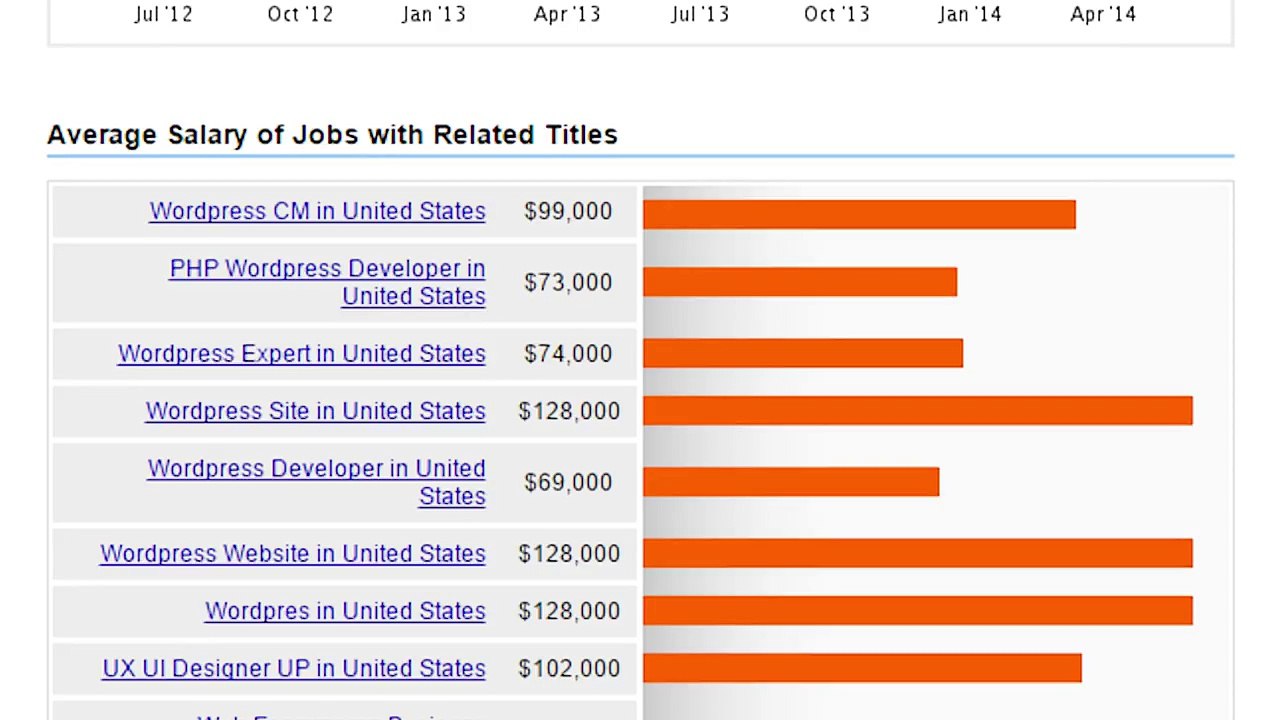The height and width of the screenshot is (720, 1280).
Task: Click PHP Wordpress Developer in United States link
Action: pos(327,269)
